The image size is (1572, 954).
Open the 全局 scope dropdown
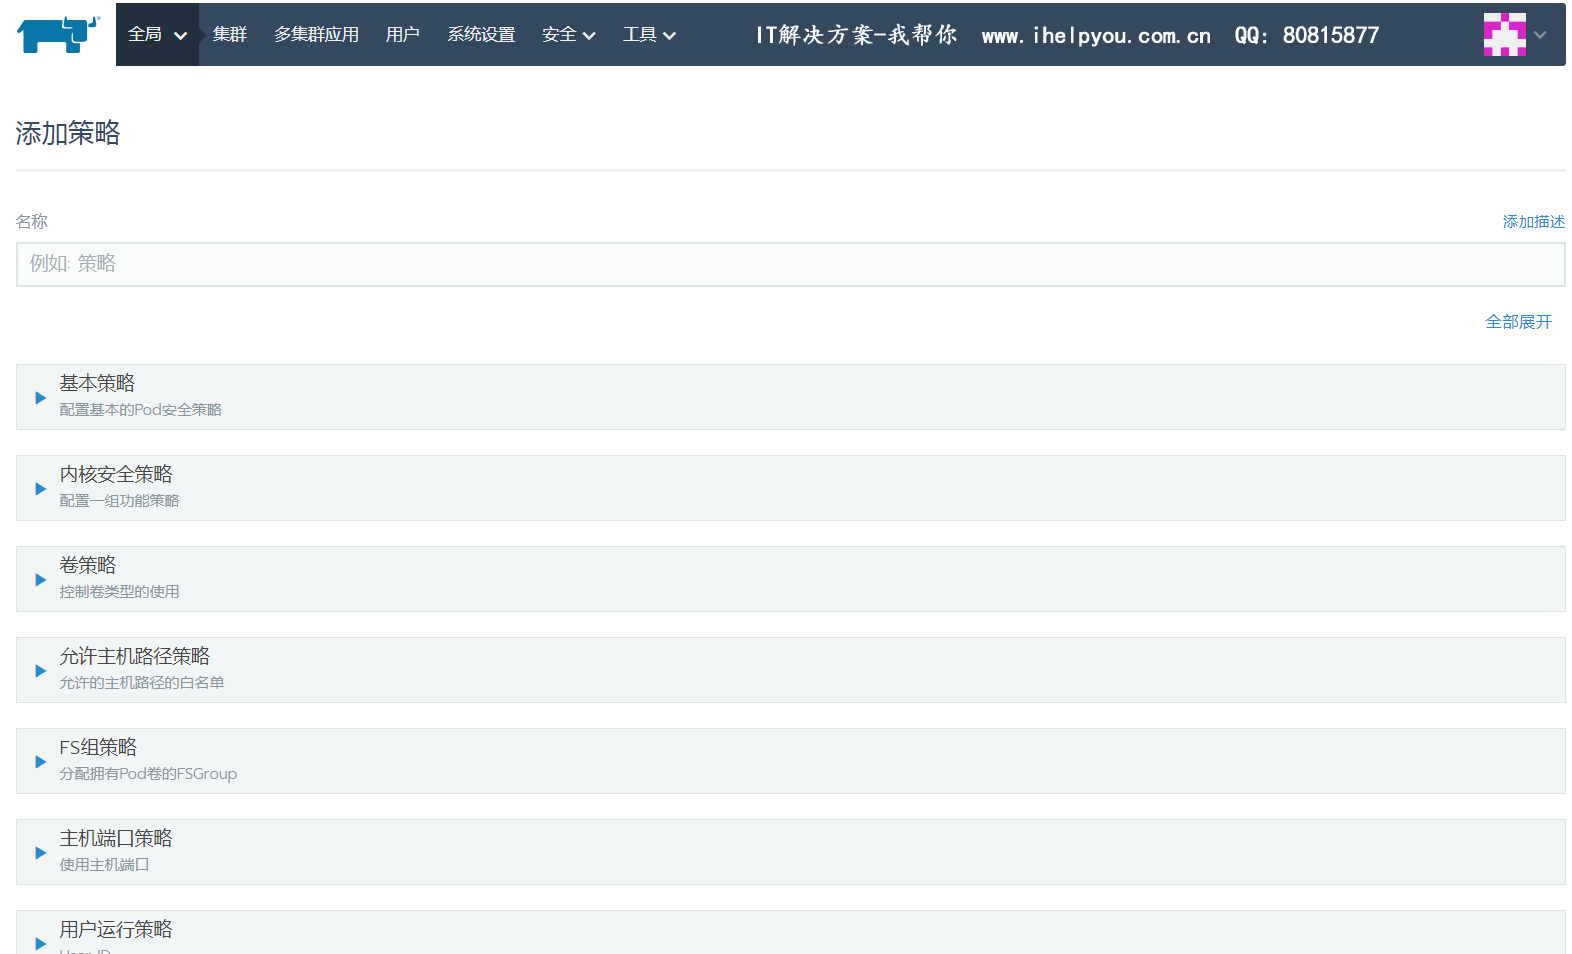[157, 34]
